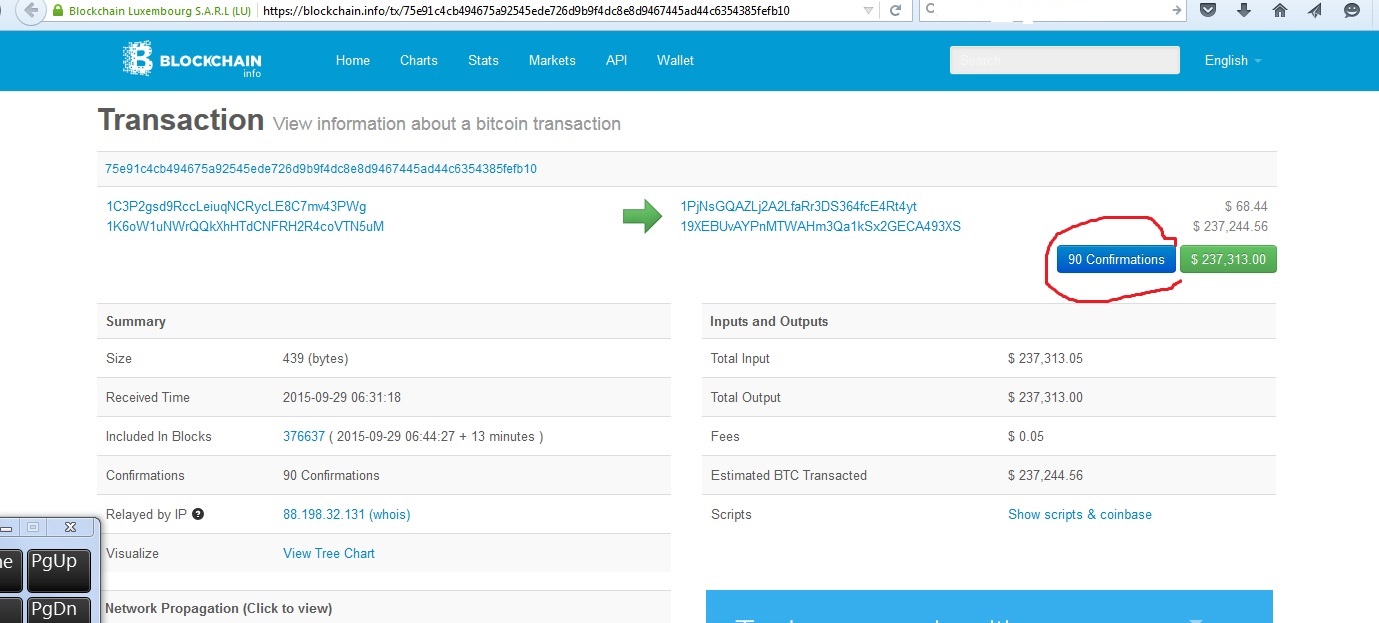The image size is (1379, 623).
Task: Click the paper plane send icon
Action: (x=1315, y=10)
